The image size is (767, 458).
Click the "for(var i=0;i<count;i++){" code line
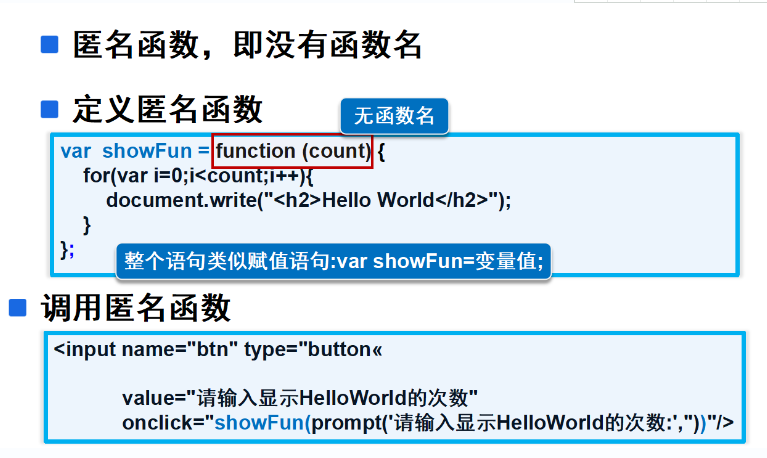198,175
